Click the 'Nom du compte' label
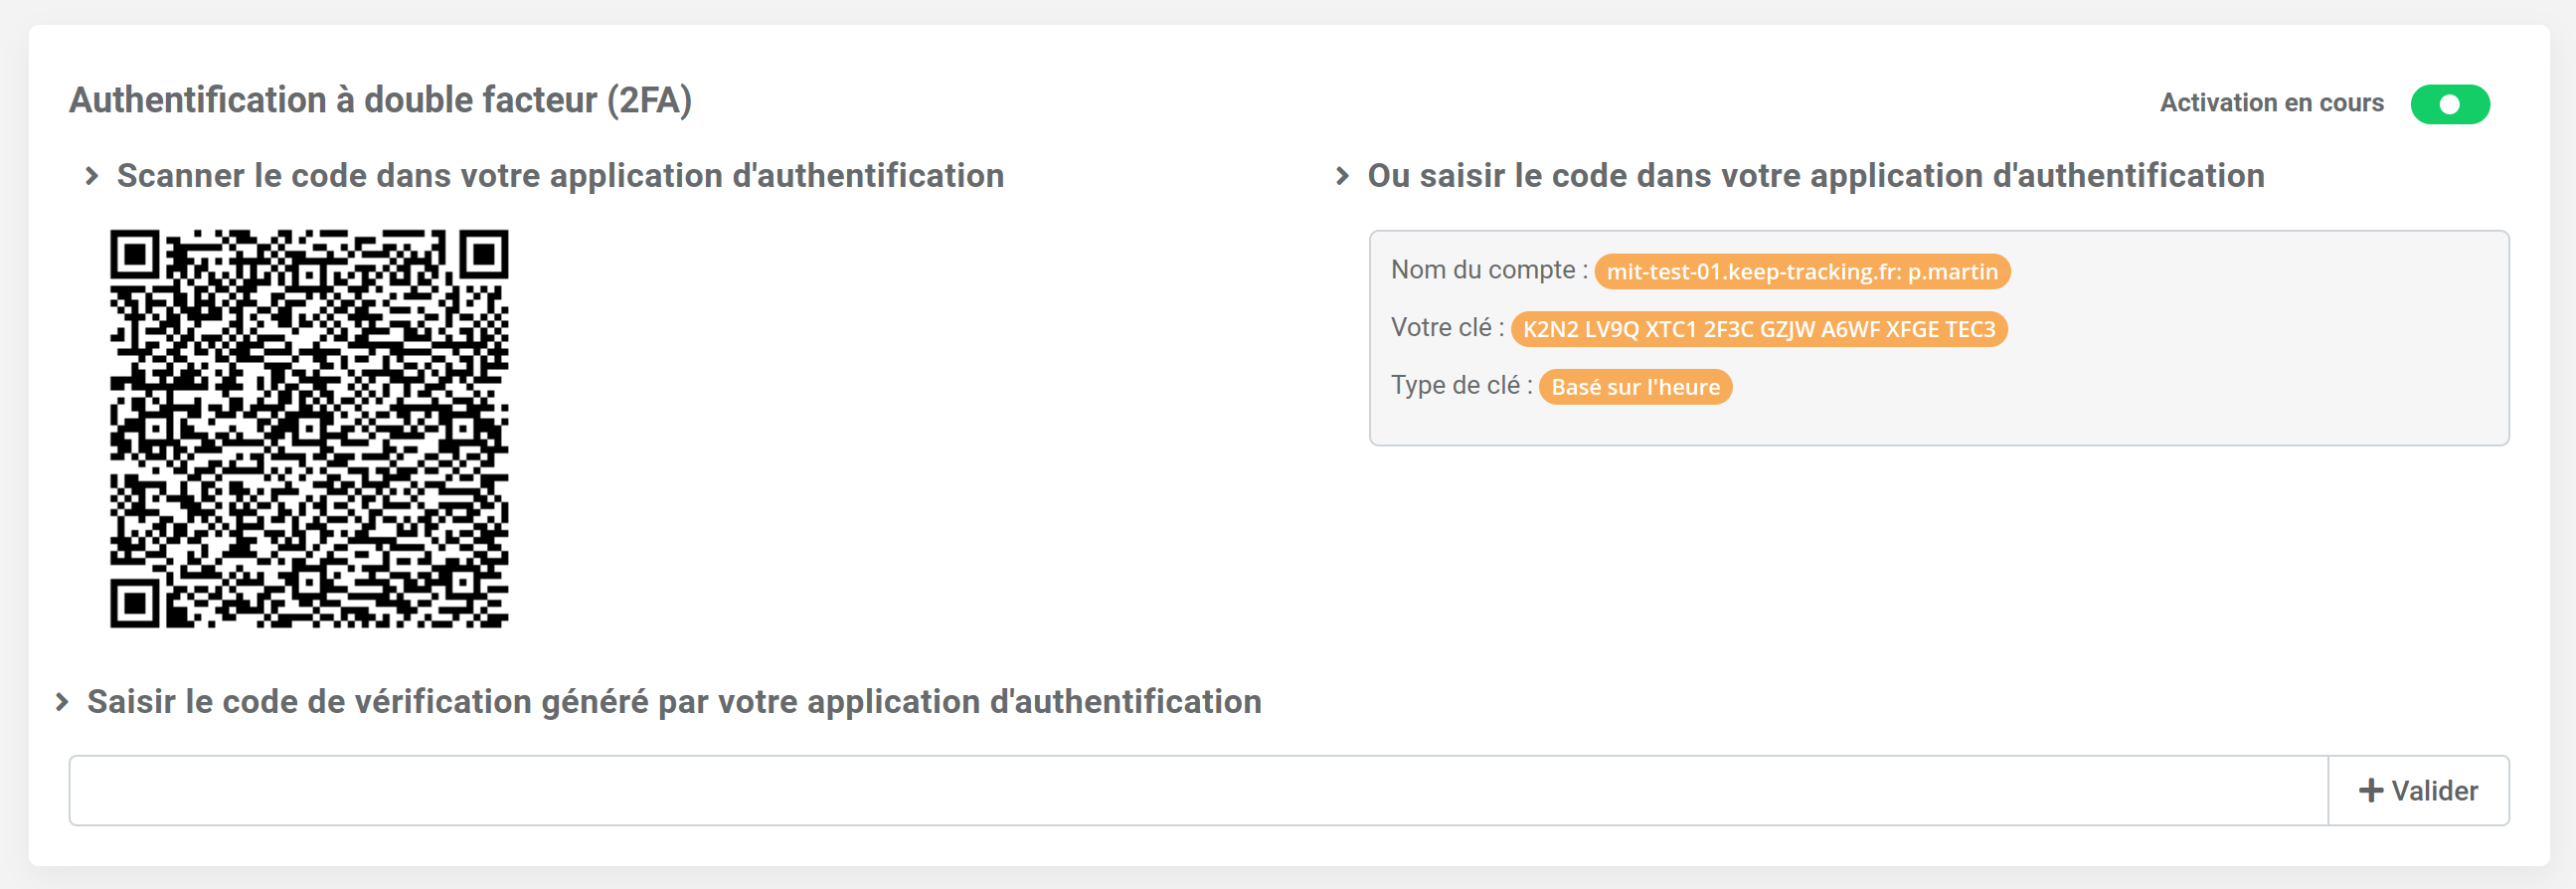The height and width of the screenshot is (889, 2576). 1482,270
